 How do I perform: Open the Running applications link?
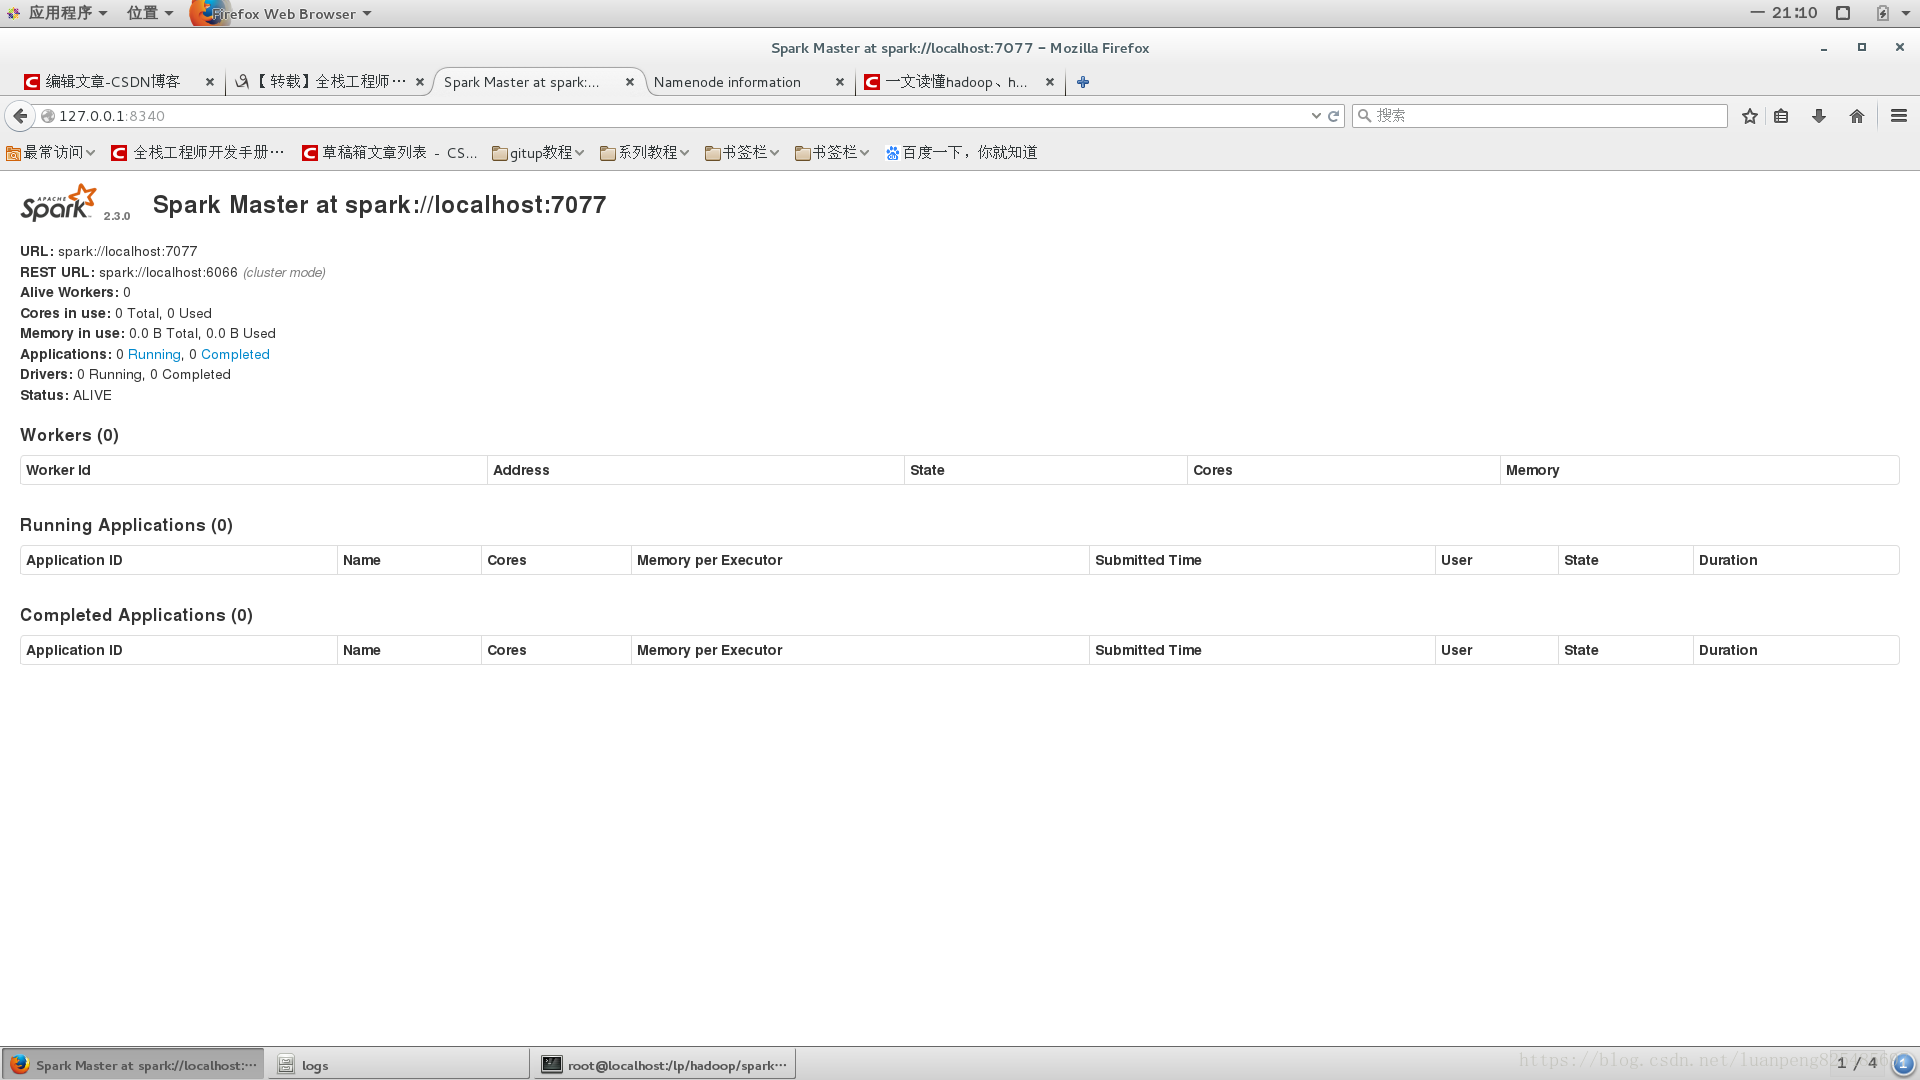click(154, 354)
